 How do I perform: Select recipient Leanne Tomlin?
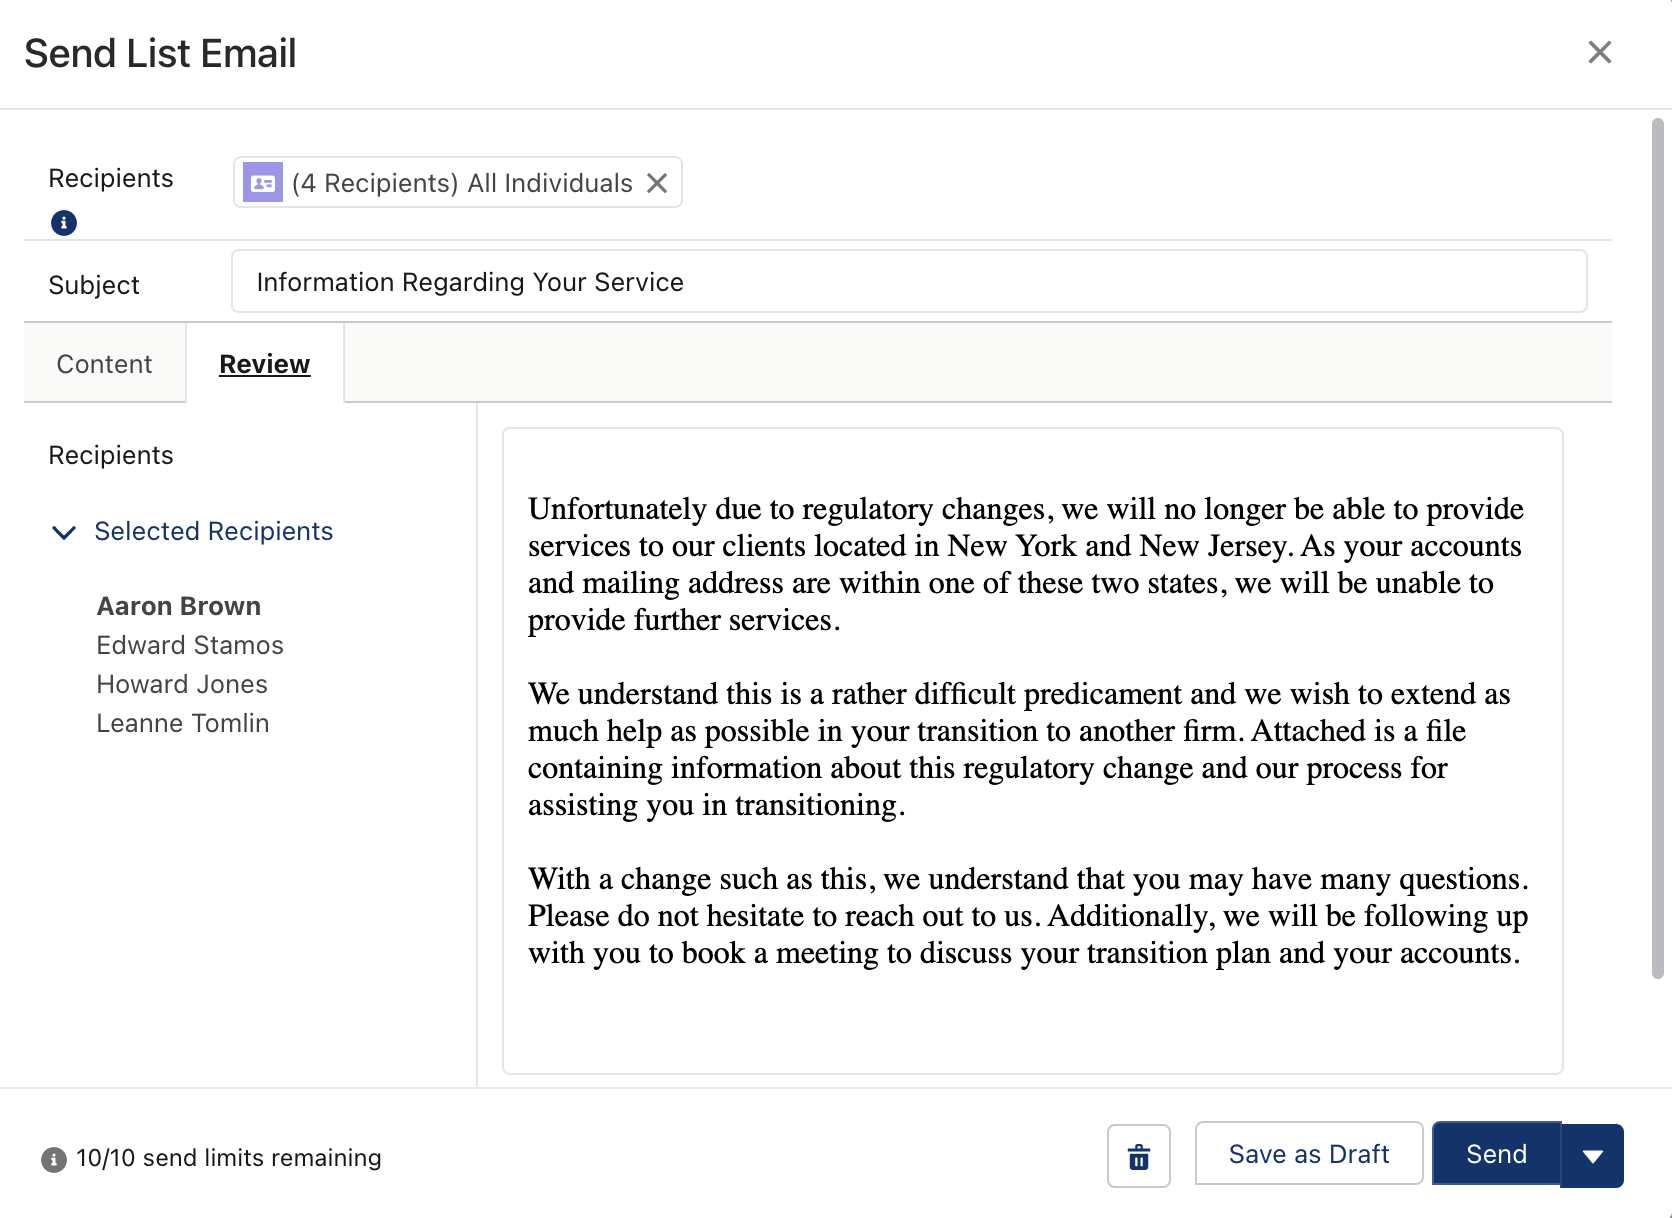pos(183,723)
